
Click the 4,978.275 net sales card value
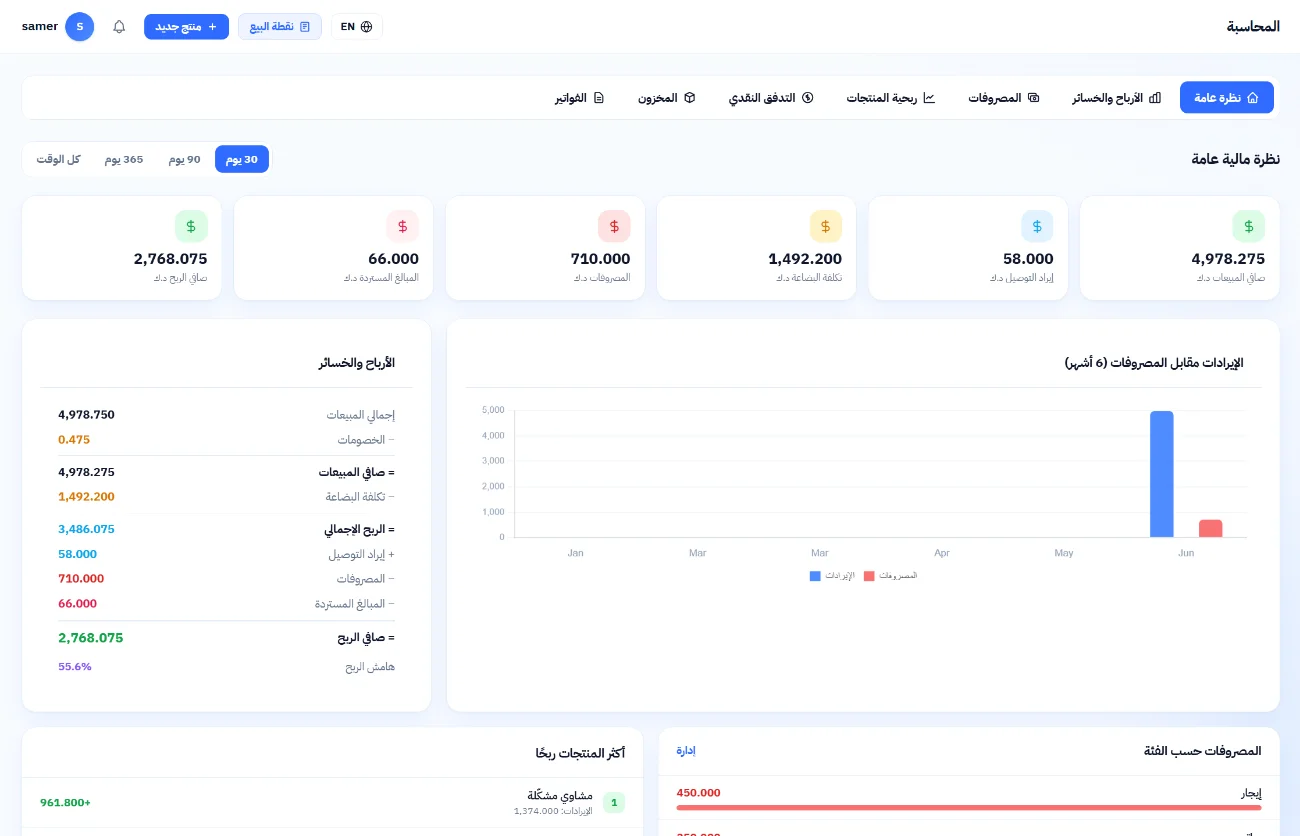click(x=1228, y=259)
